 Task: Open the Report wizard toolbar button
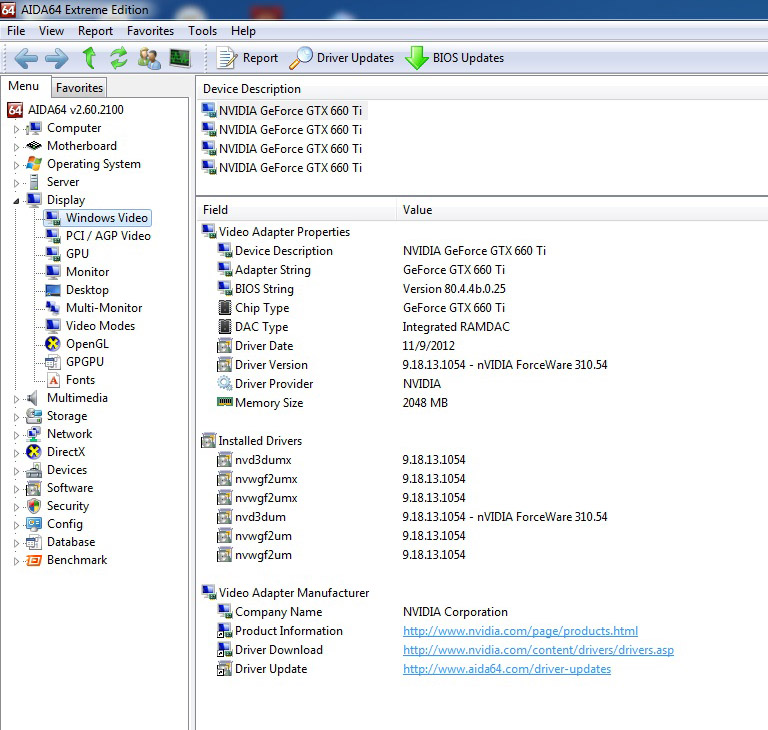click(247, 58)
